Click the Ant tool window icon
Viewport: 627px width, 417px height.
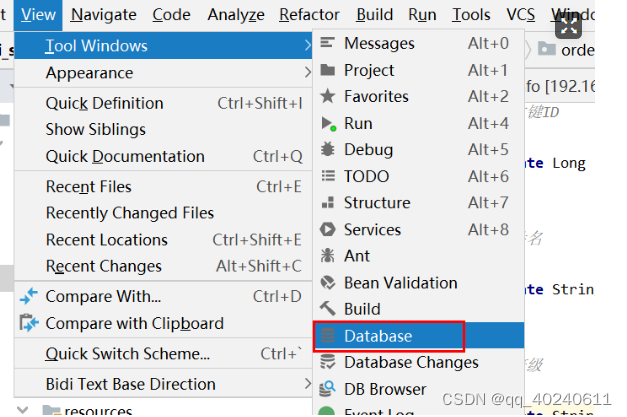(x=327, y=255)
